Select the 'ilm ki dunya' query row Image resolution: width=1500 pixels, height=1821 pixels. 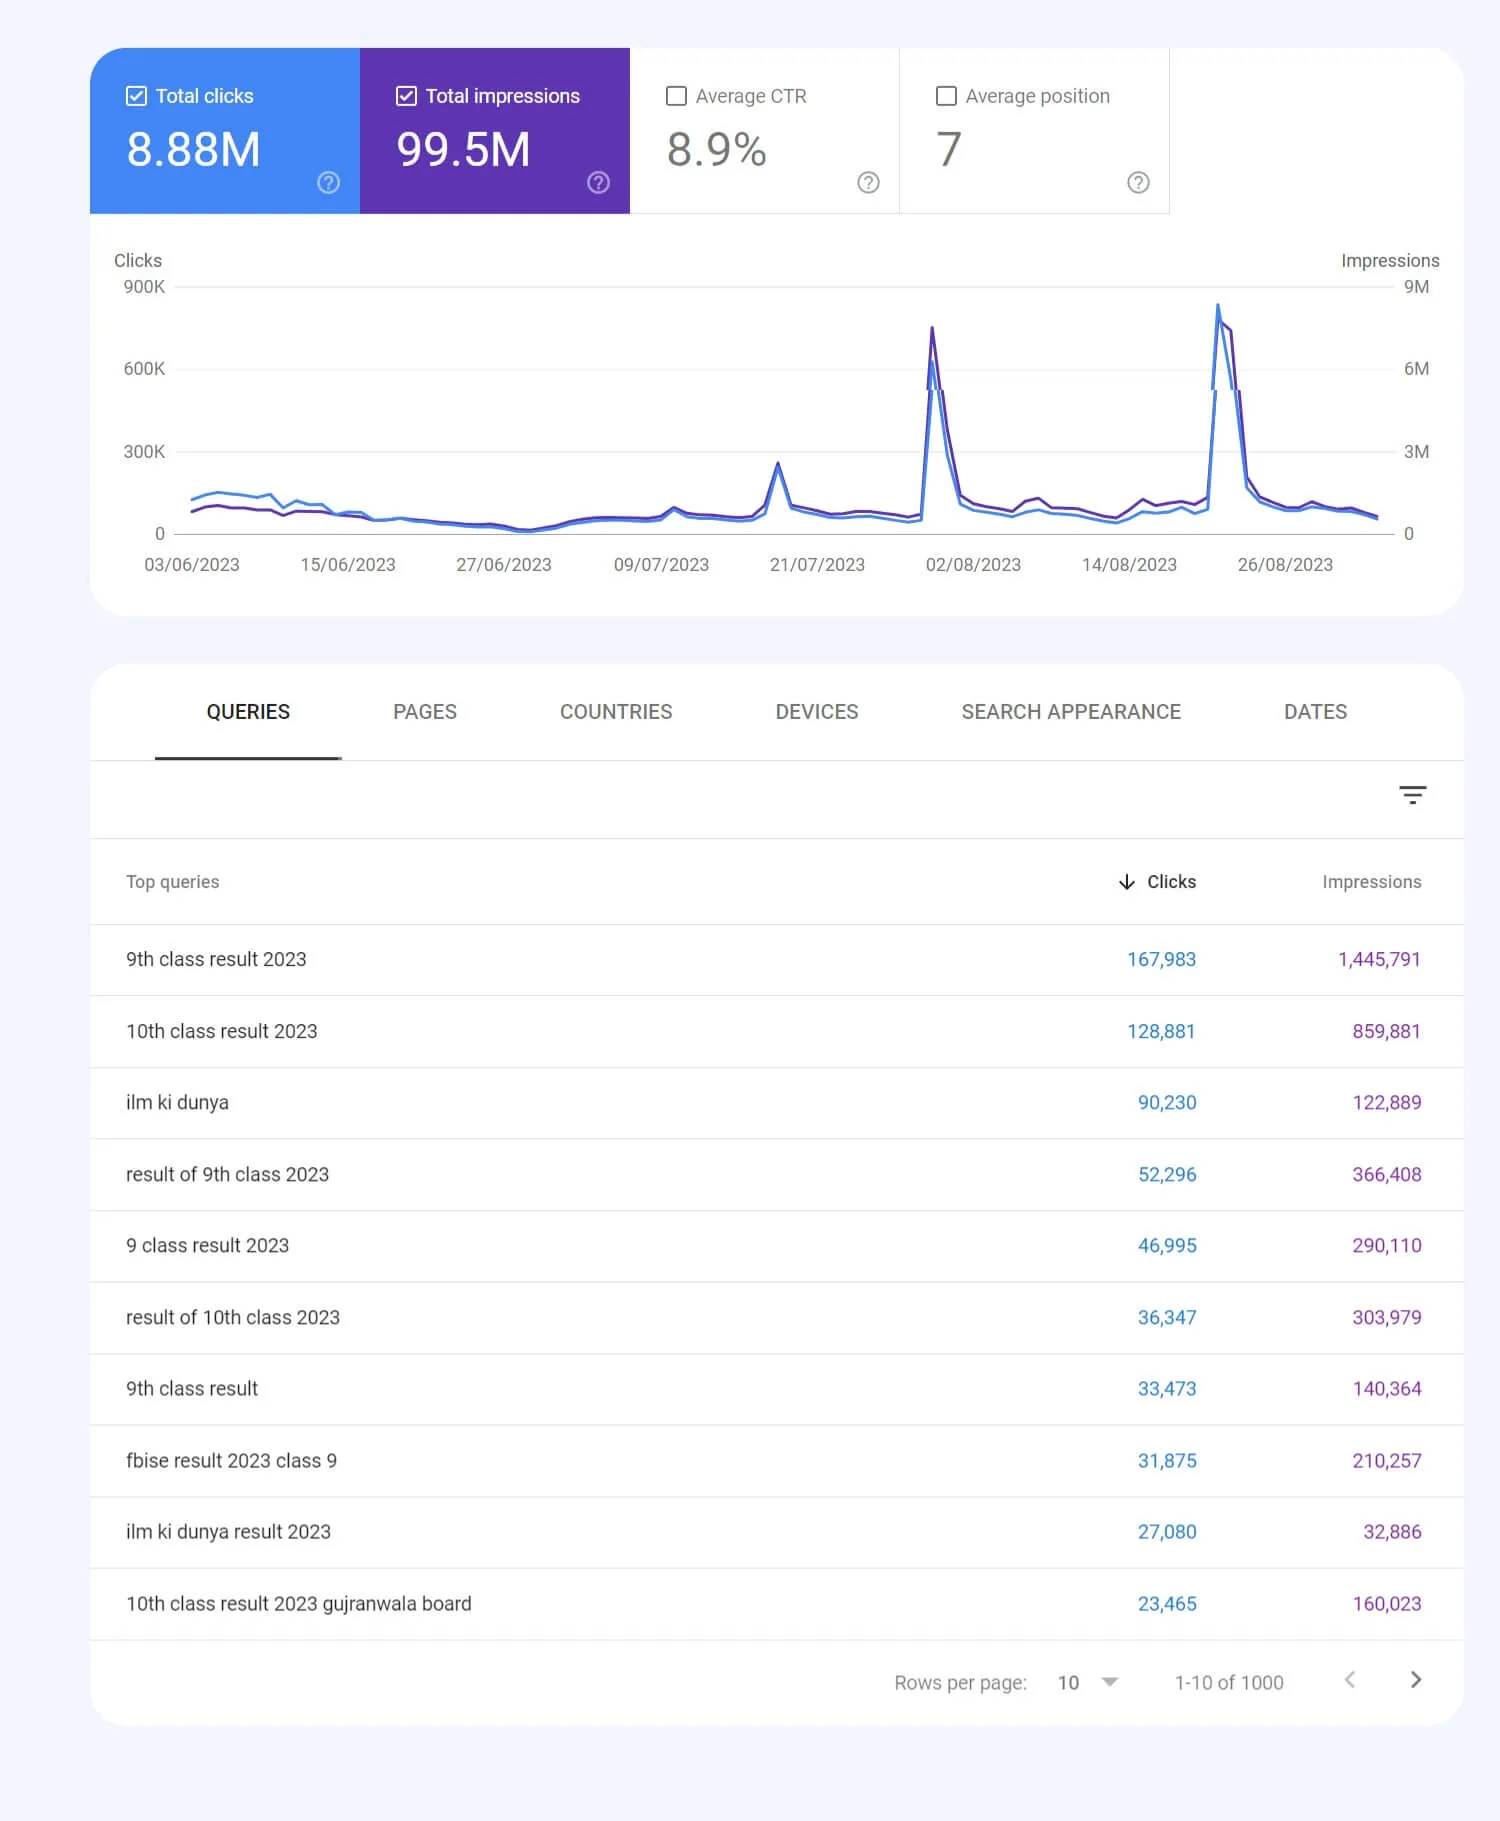777,1103
